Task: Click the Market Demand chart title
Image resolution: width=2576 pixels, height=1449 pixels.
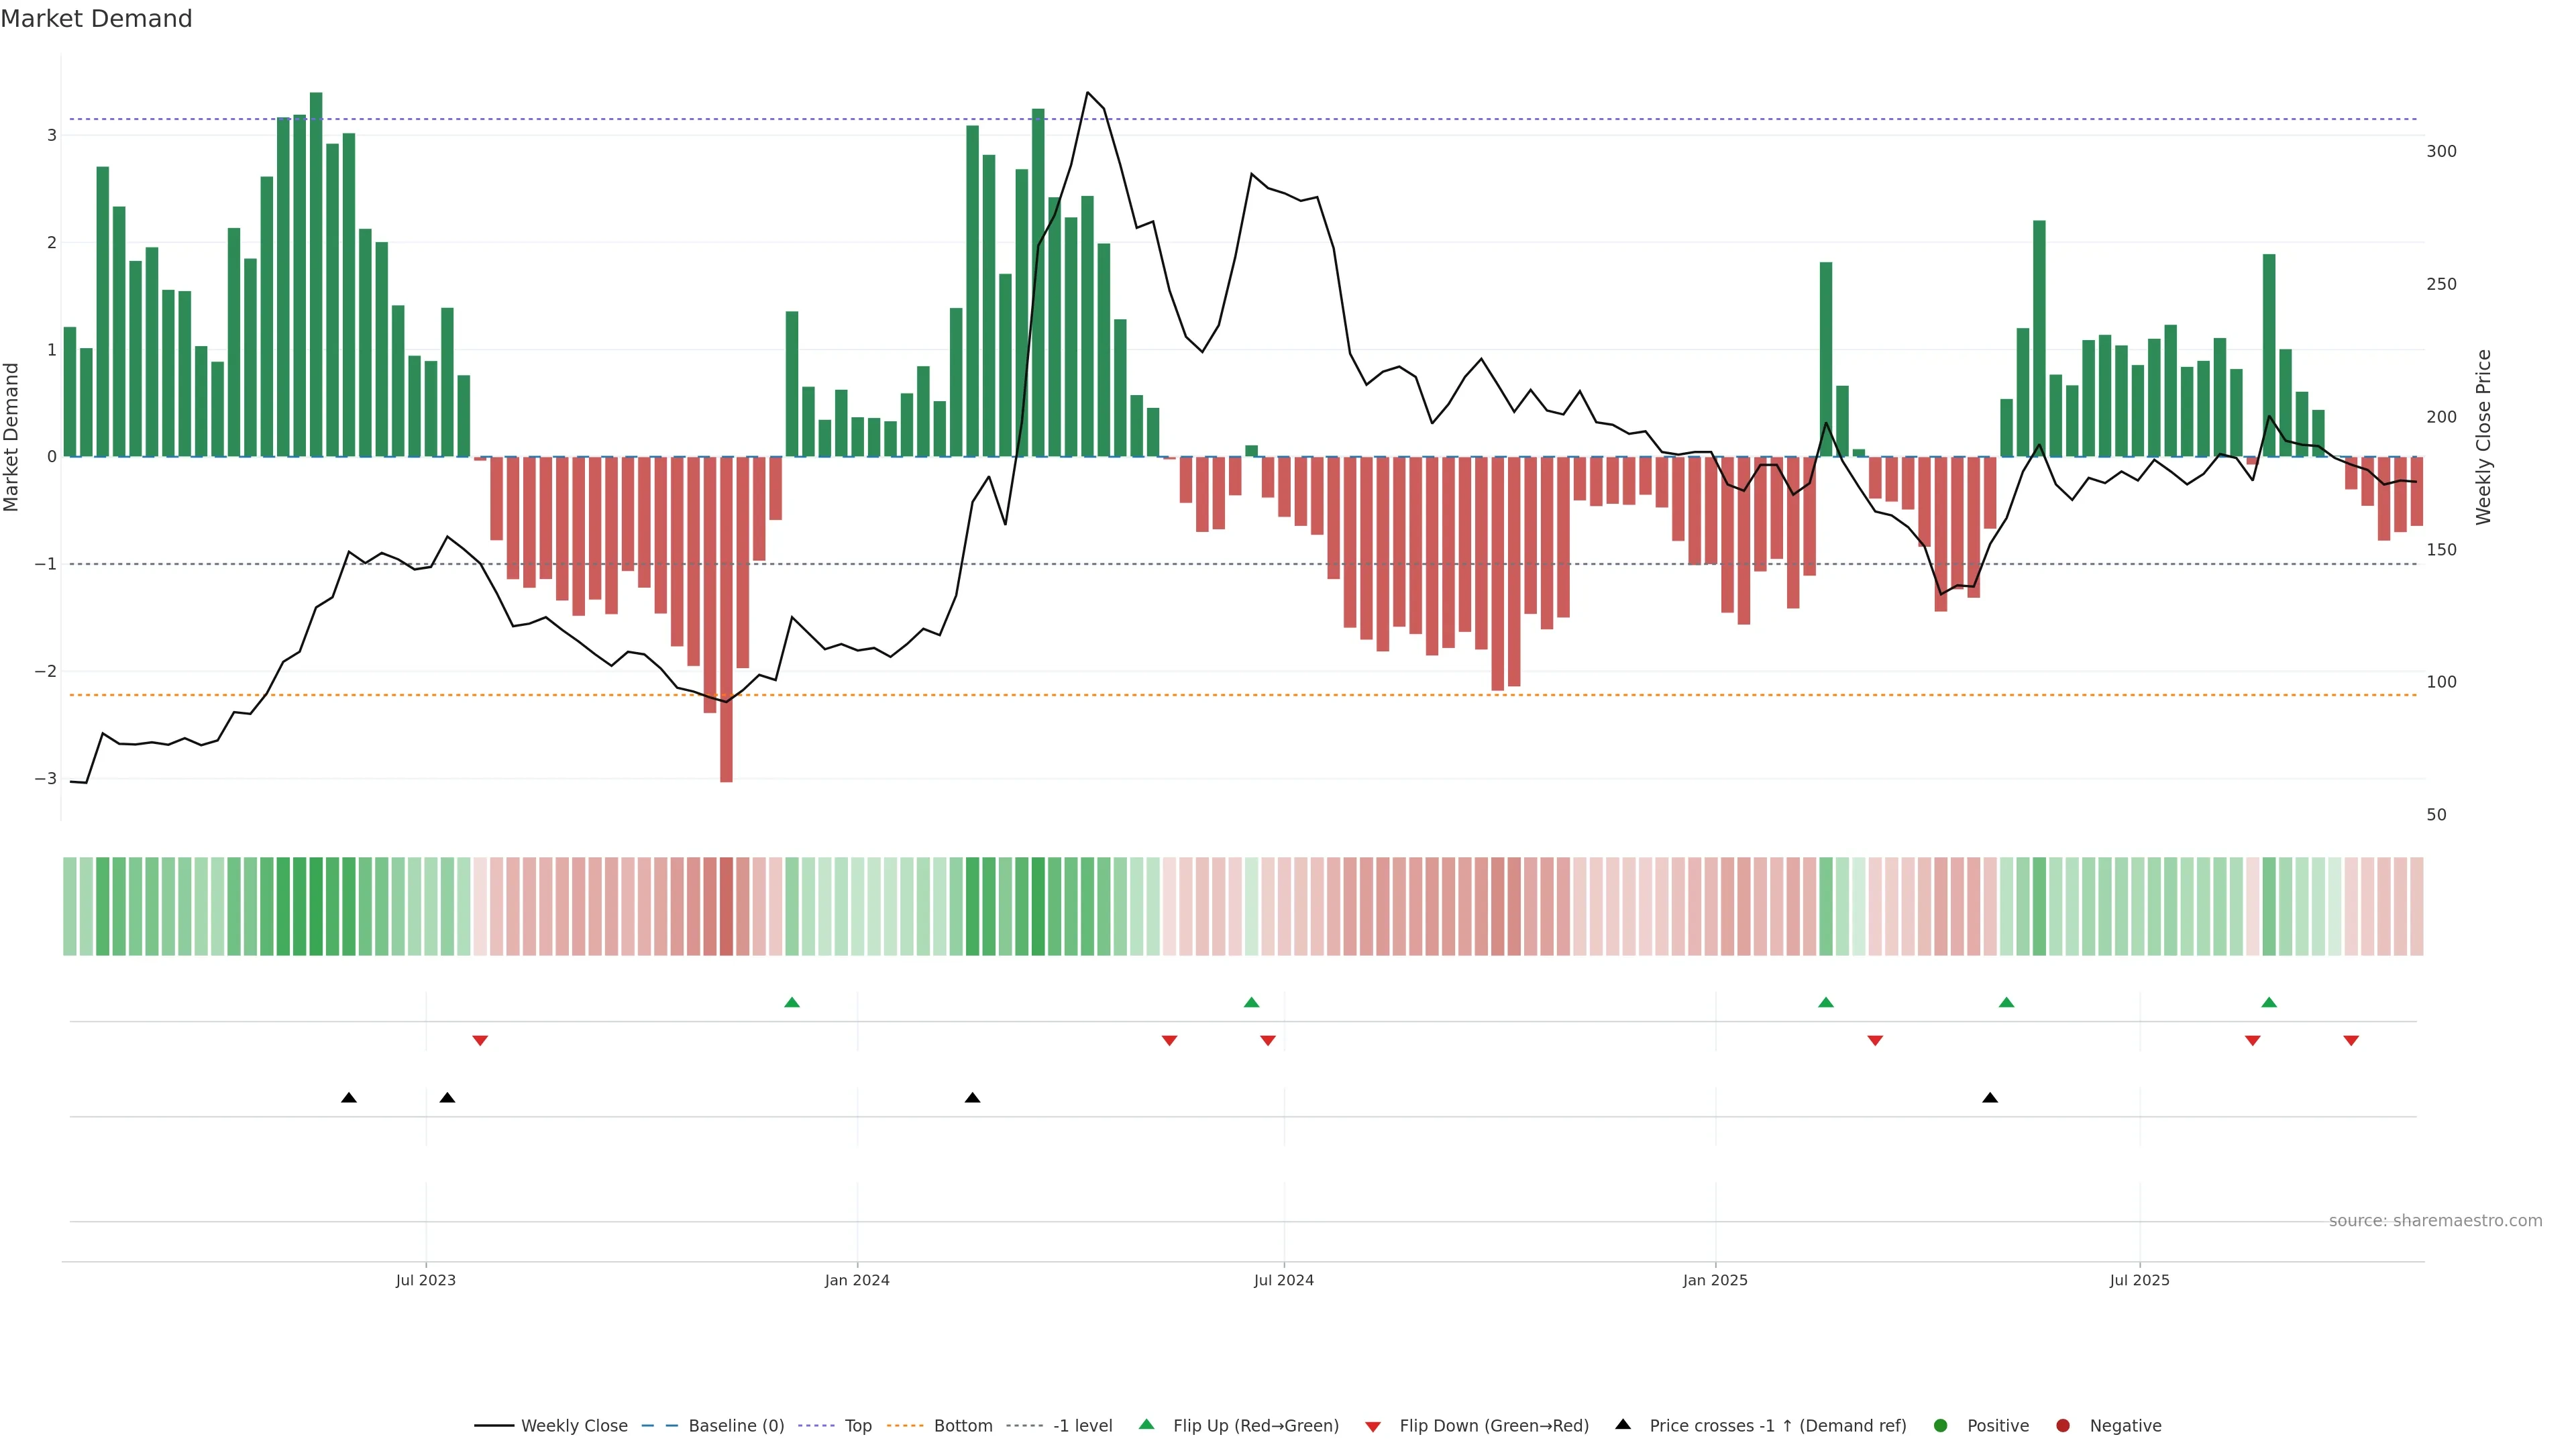Action: (97, 19)
